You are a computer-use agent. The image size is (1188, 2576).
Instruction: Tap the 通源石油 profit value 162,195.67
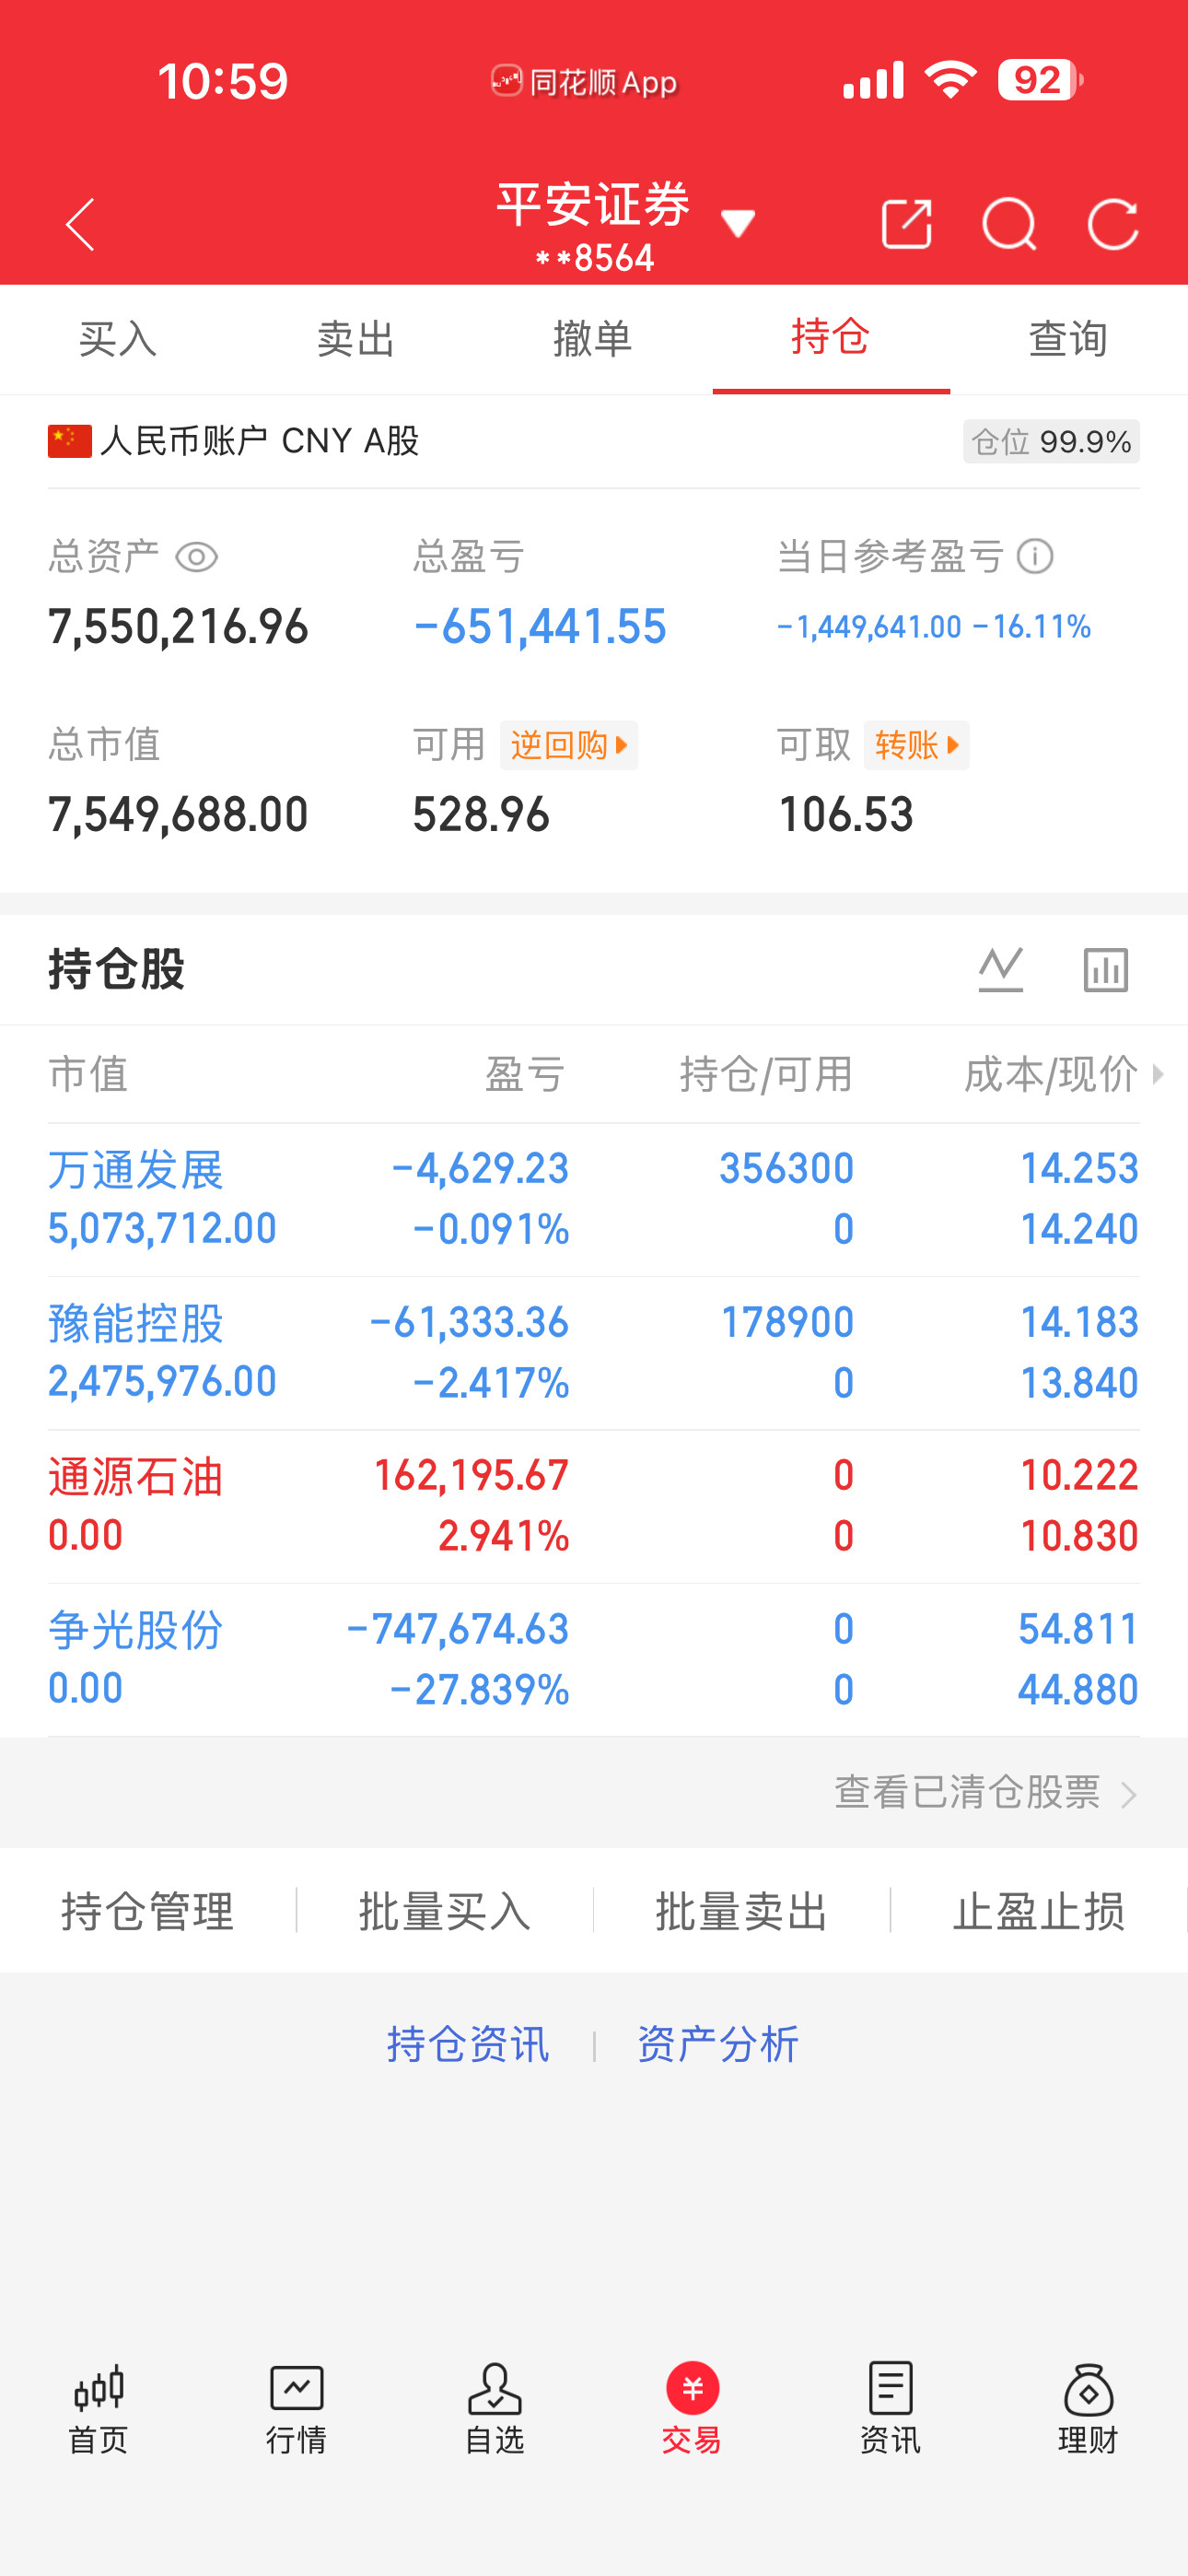coord(471,1475)
